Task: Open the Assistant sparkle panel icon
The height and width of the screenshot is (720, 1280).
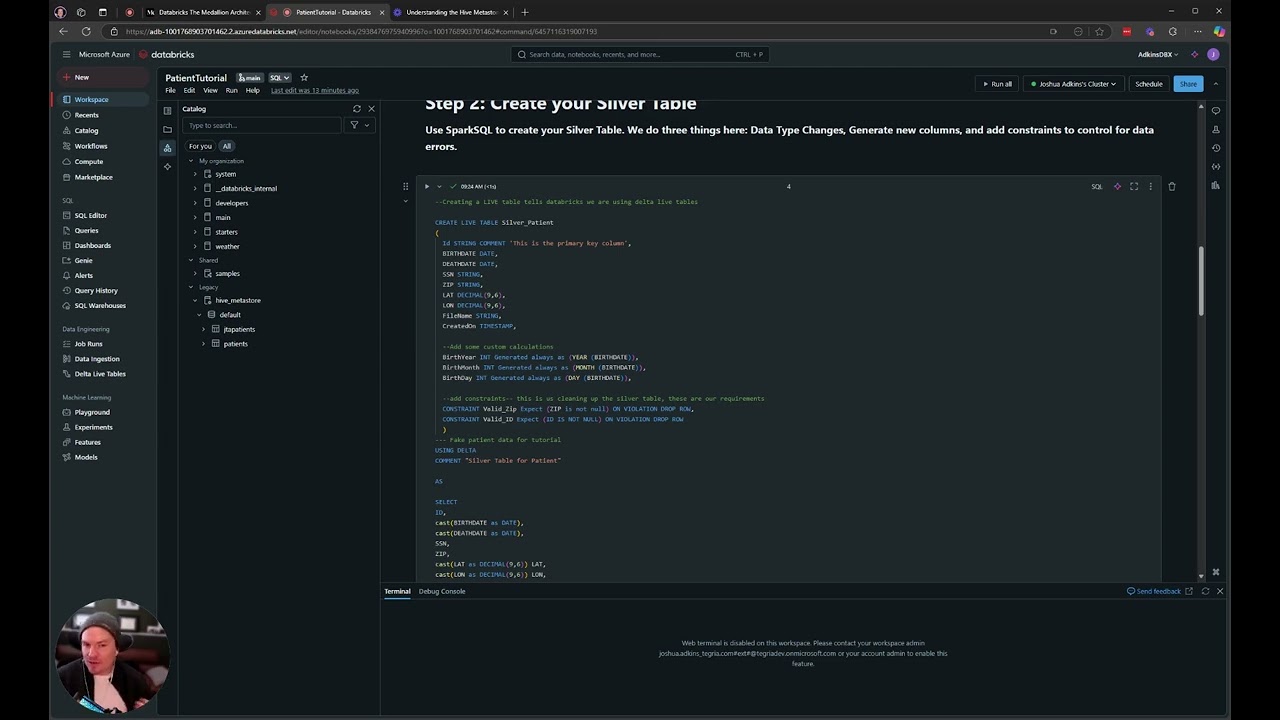Action: [x=167, y=166]
